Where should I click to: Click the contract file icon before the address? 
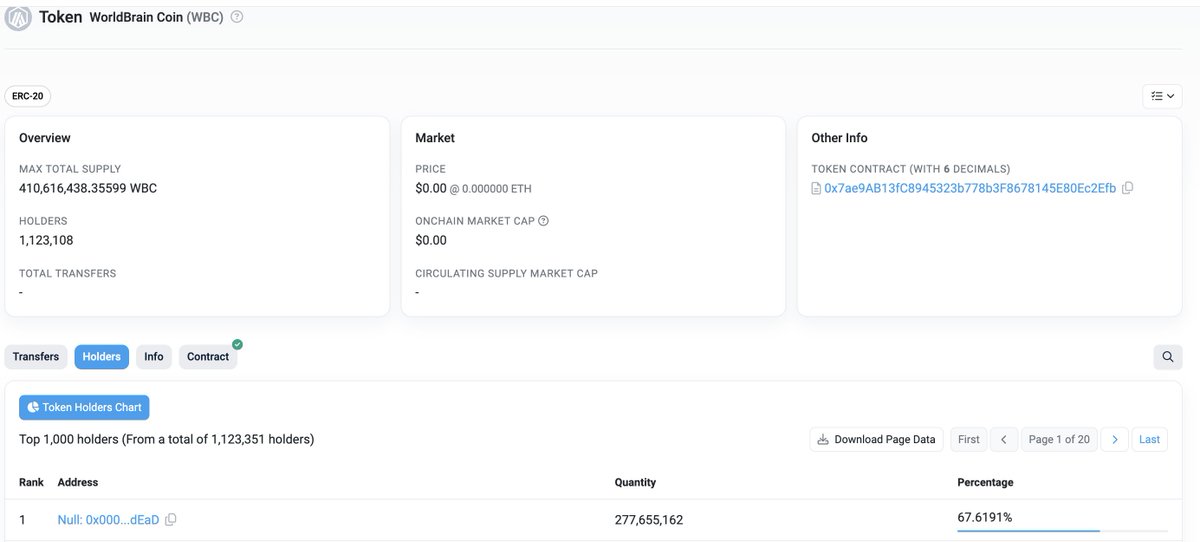point(816,188)
